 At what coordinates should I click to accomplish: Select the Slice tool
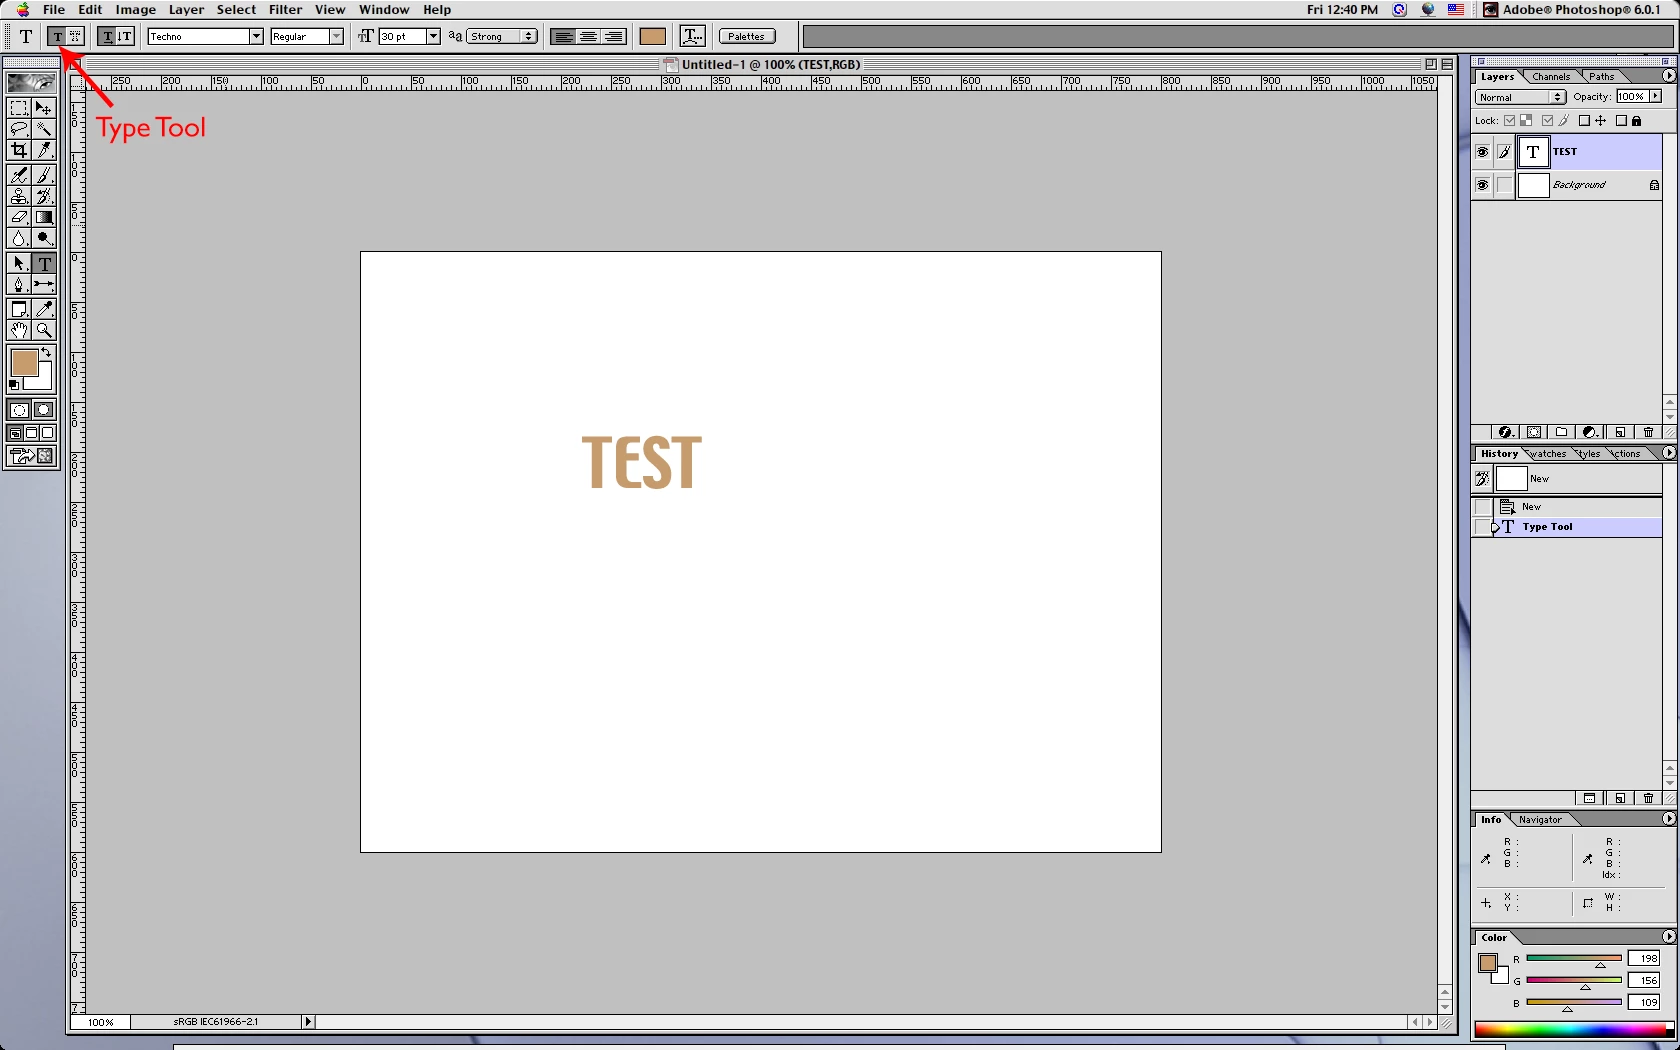(x=44, y=150)
